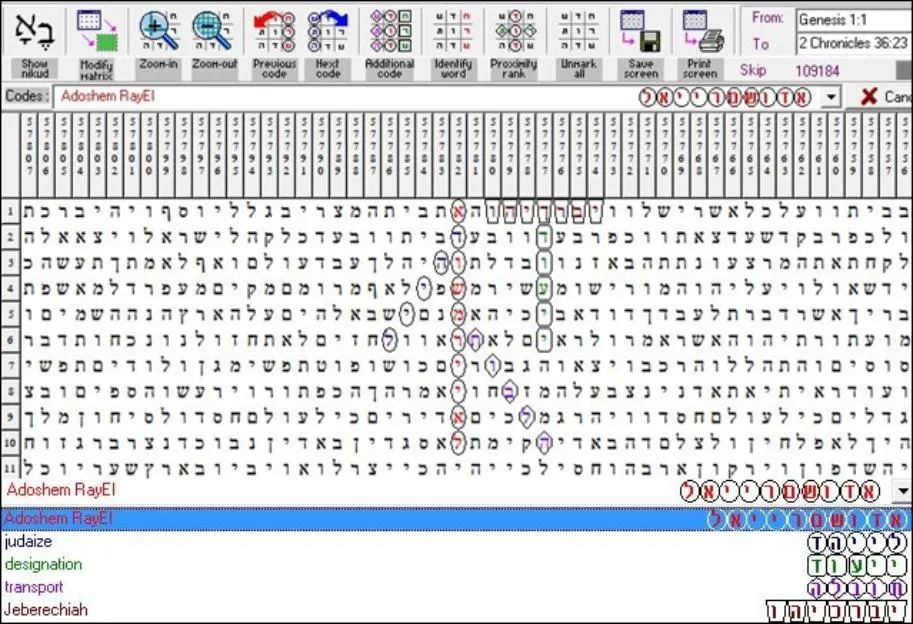Click the red Adoshem RayEl label above list
913x624 pixels.
click(x=62, y=490)
